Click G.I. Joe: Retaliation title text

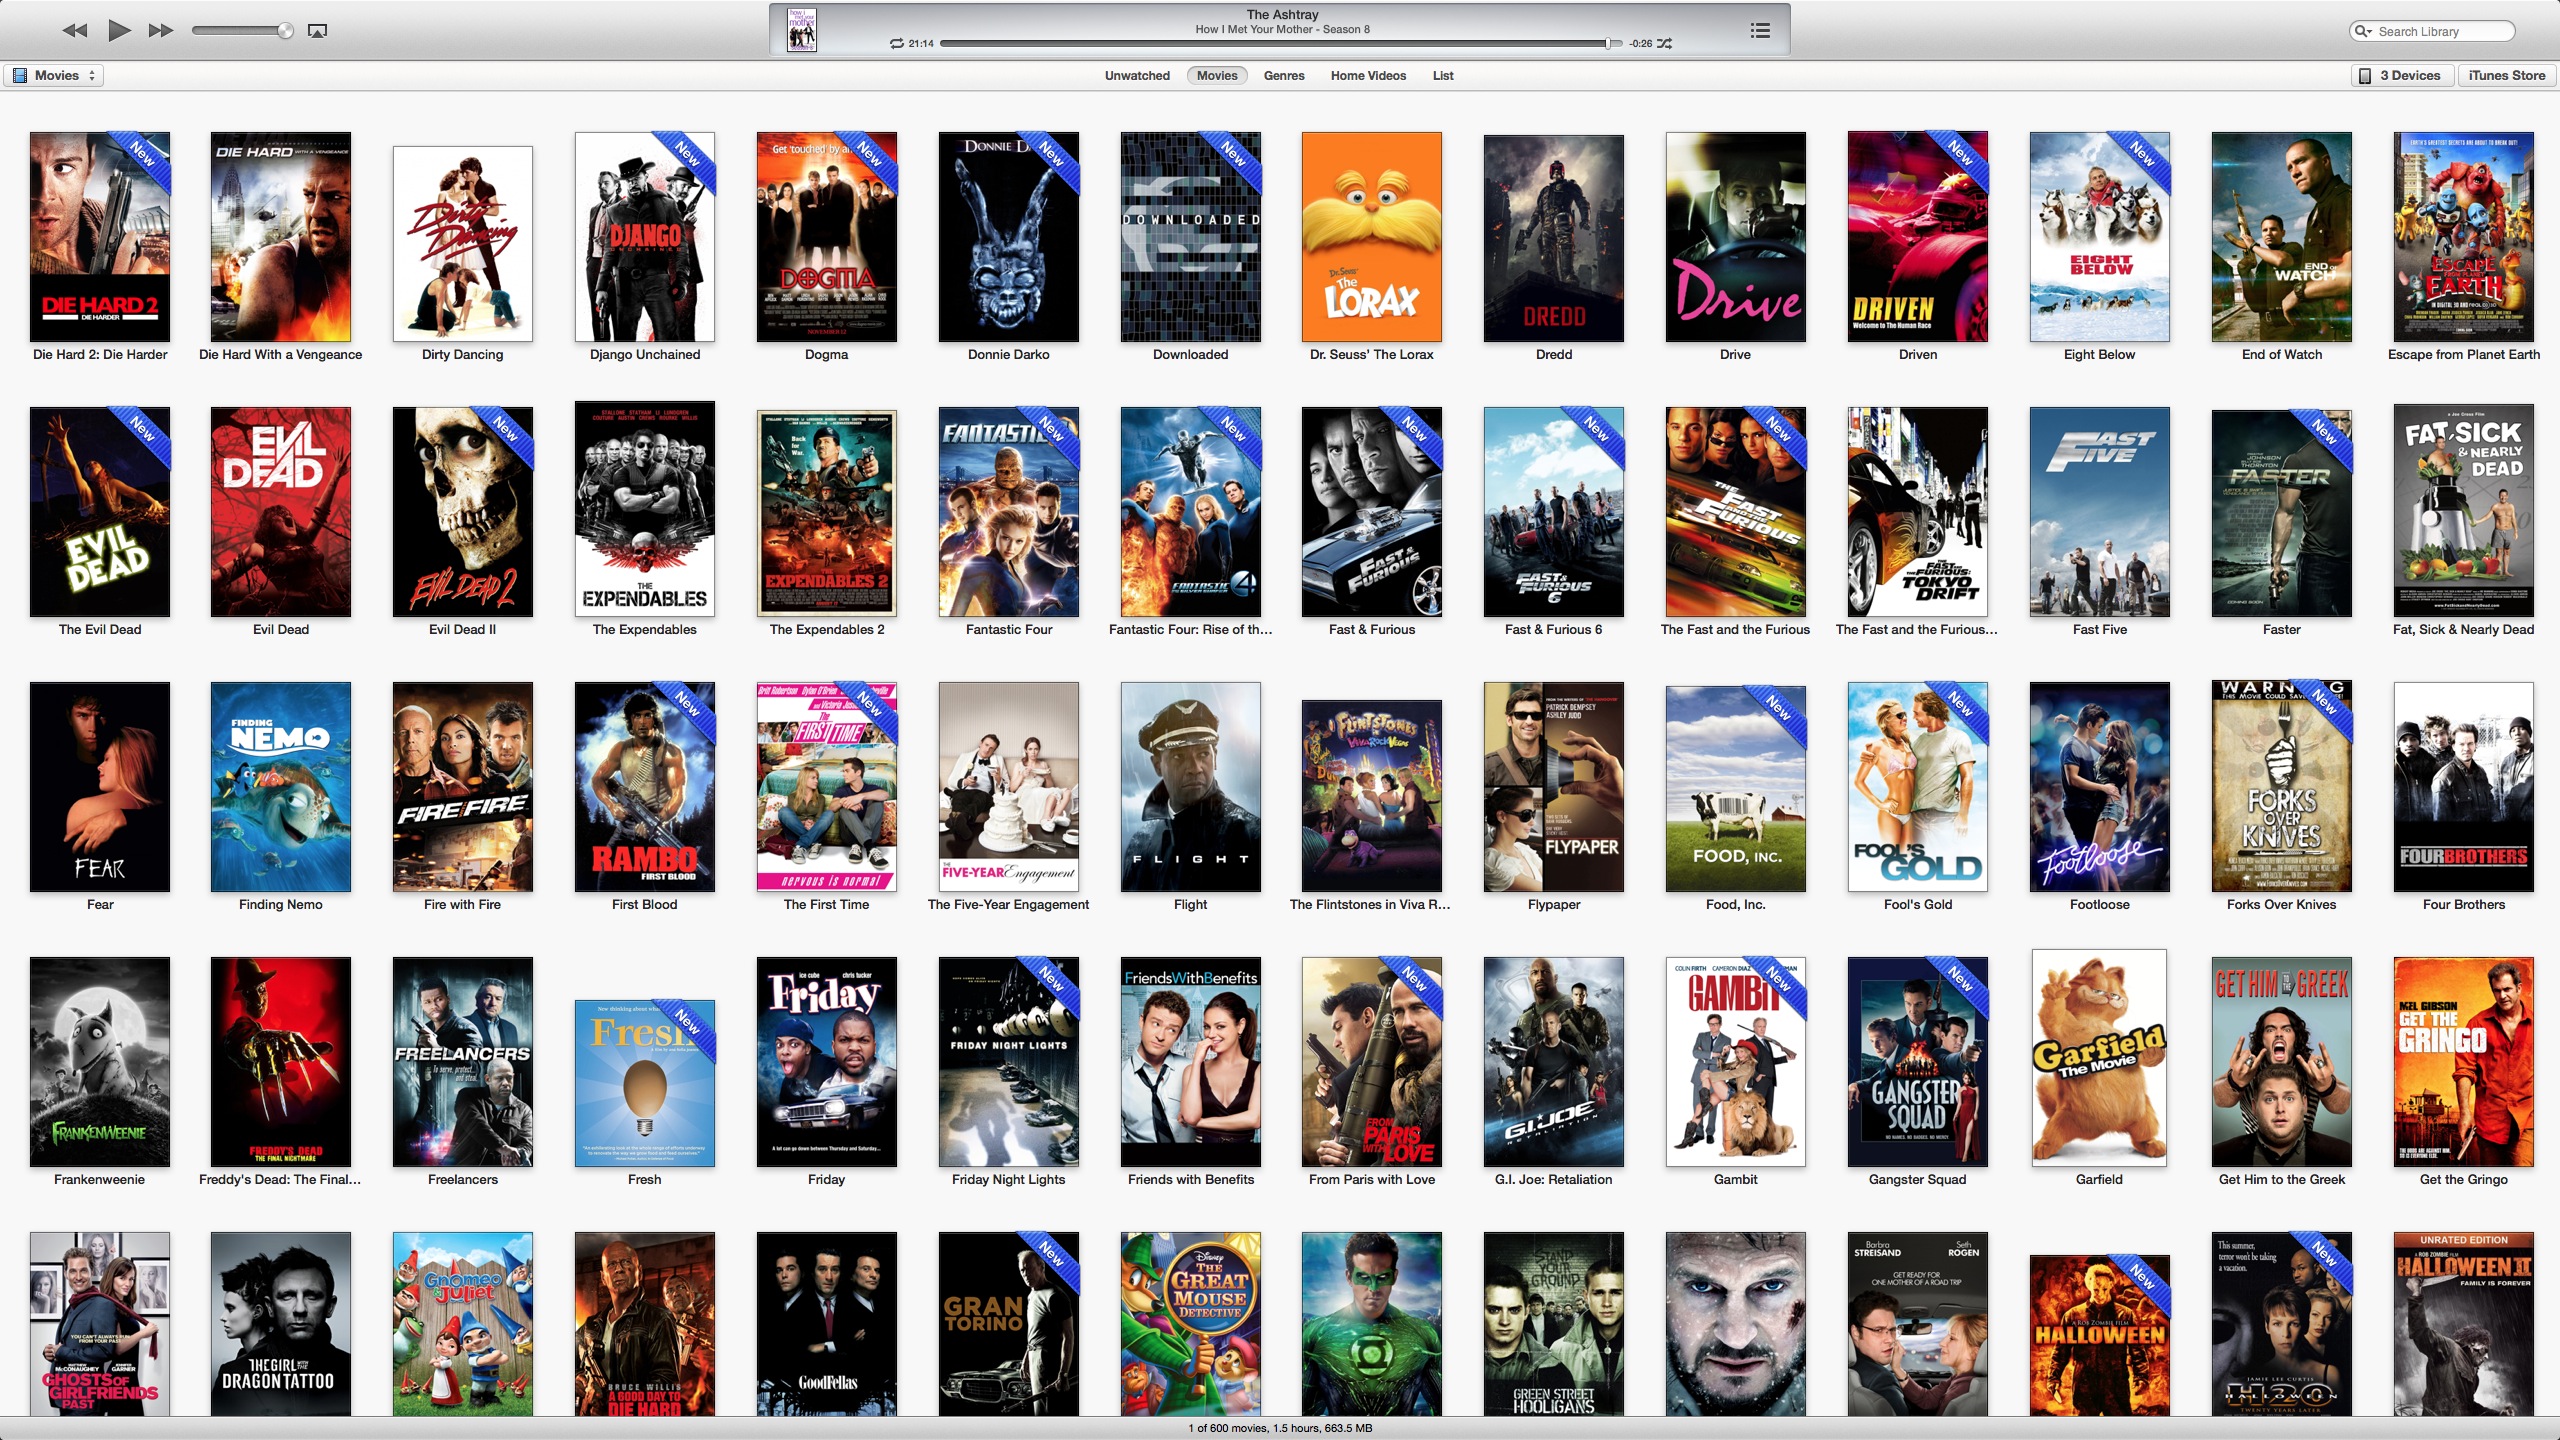click(x=1554, y=1180)
